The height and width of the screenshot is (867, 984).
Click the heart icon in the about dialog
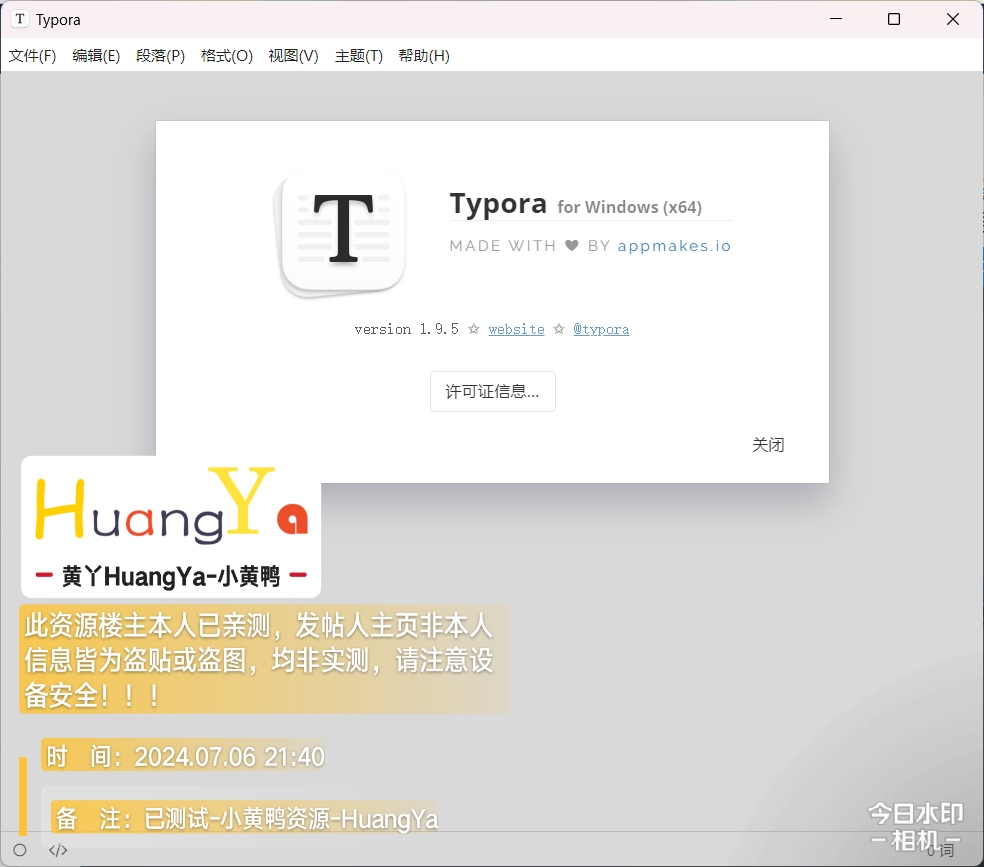pyautogui.click(x=571, y=246)
